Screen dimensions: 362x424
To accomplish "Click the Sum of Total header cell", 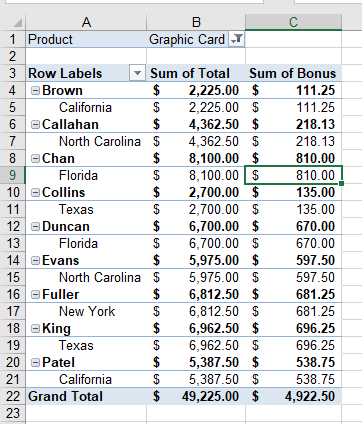I will (196, 73).
